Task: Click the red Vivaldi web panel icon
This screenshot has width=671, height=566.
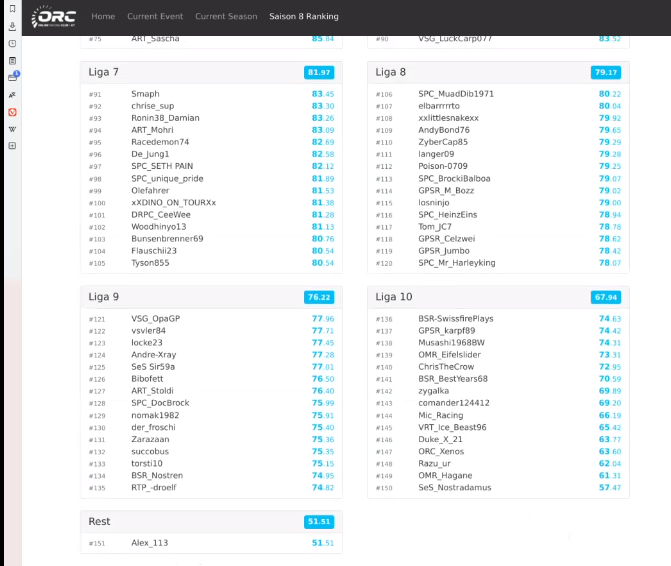Action: point(11,112)
